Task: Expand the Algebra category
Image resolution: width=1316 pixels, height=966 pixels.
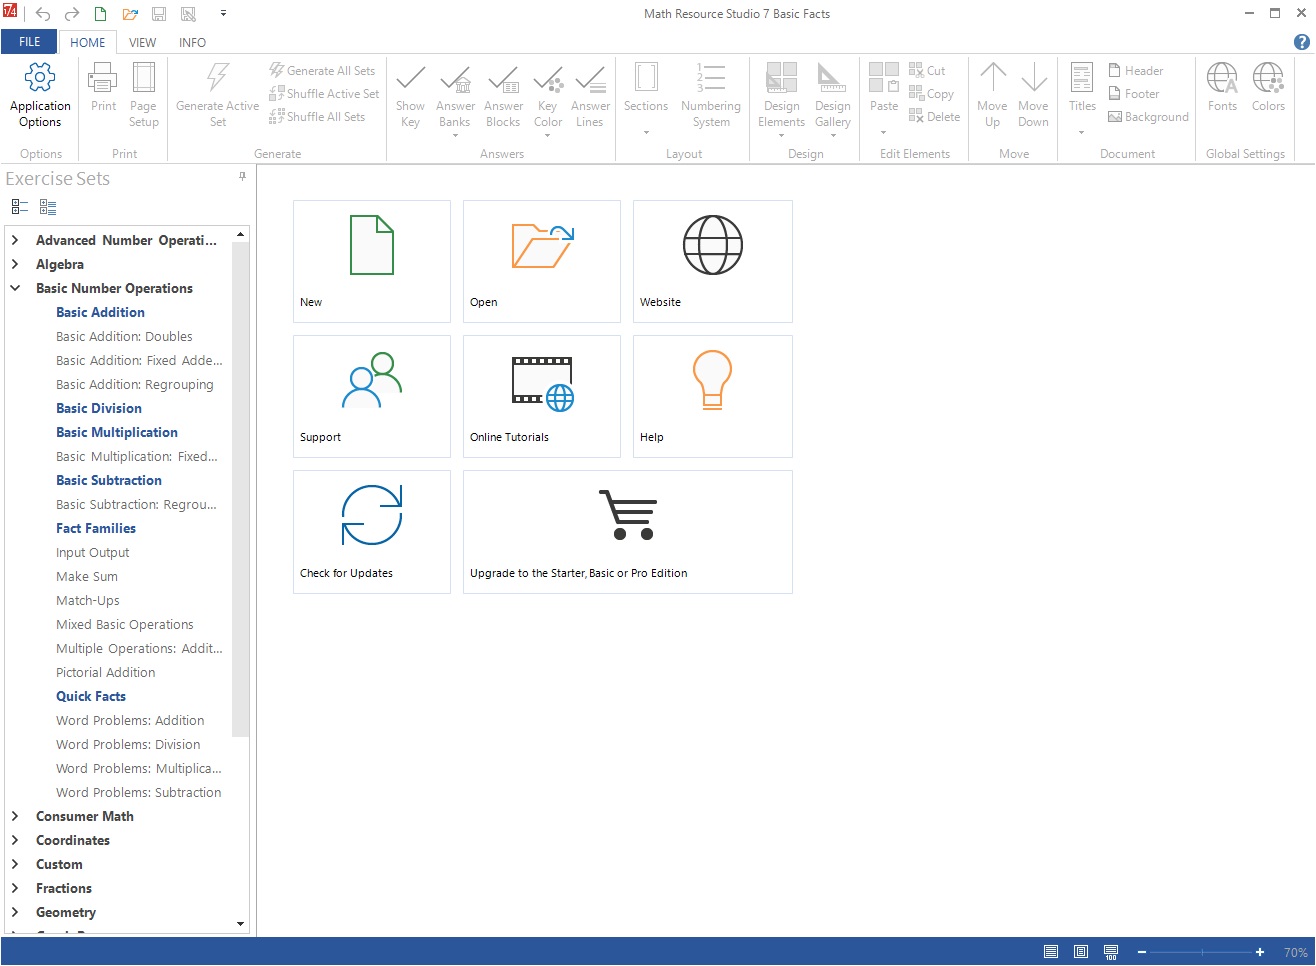Action: [15, 264]
